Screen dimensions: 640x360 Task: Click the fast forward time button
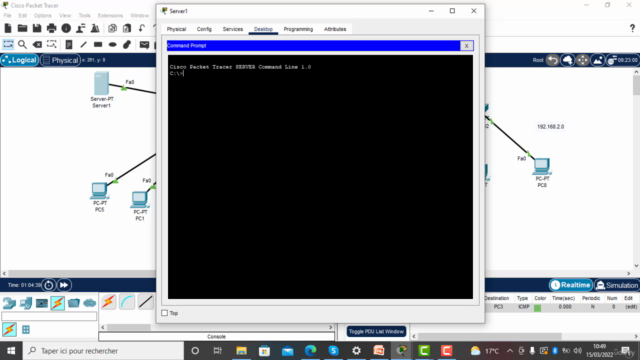(64, 285)
